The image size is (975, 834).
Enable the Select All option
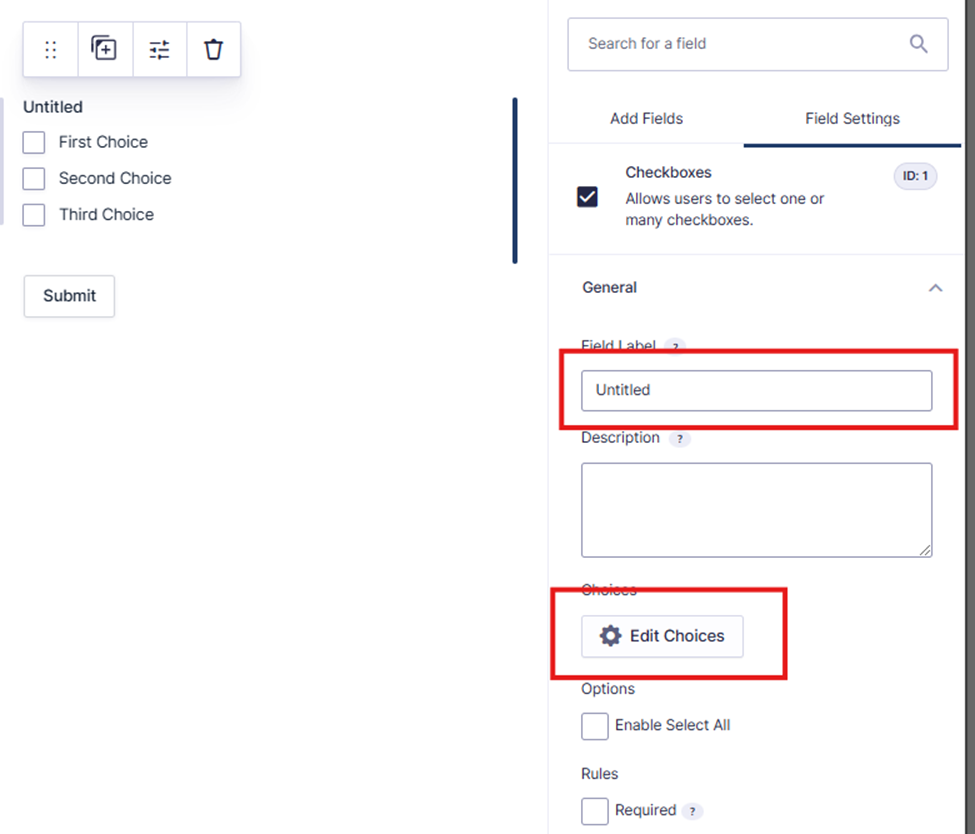pyautogui.click(x=595, y=726)
